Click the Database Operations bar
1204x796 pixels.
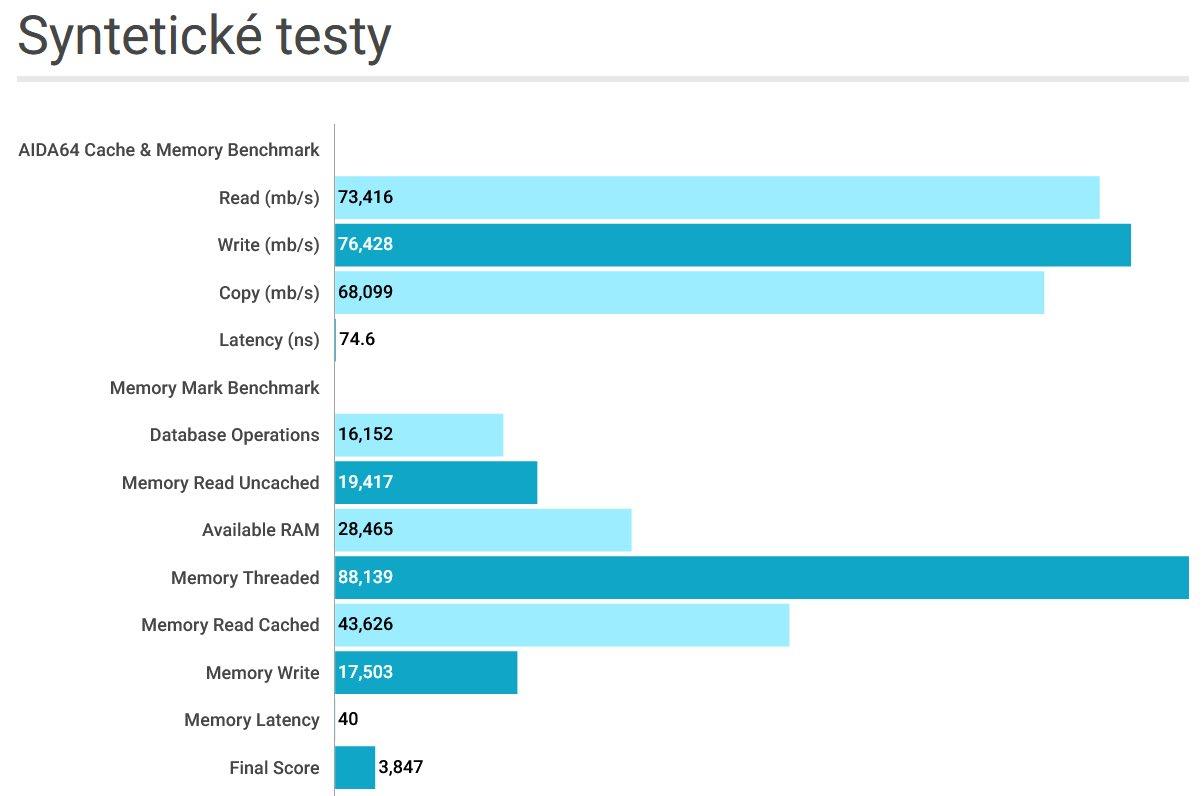(419, 435)
